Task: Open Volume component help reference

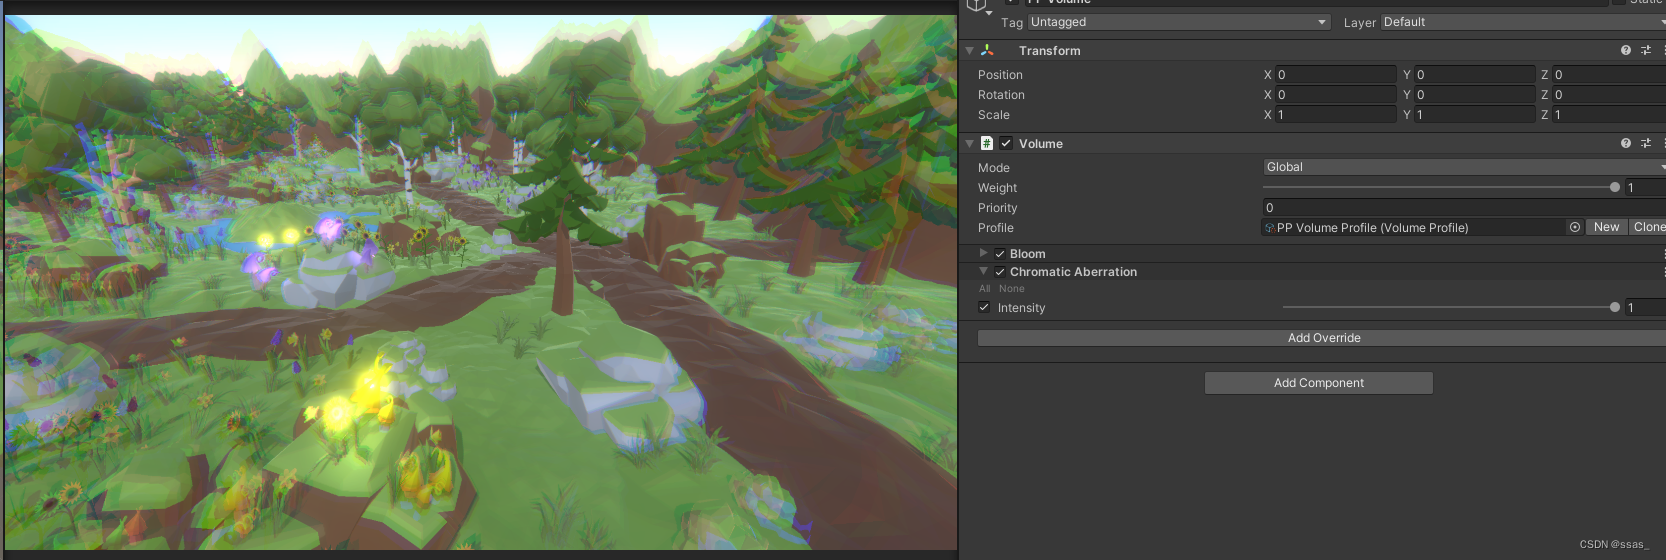Action: (1626, 143)
